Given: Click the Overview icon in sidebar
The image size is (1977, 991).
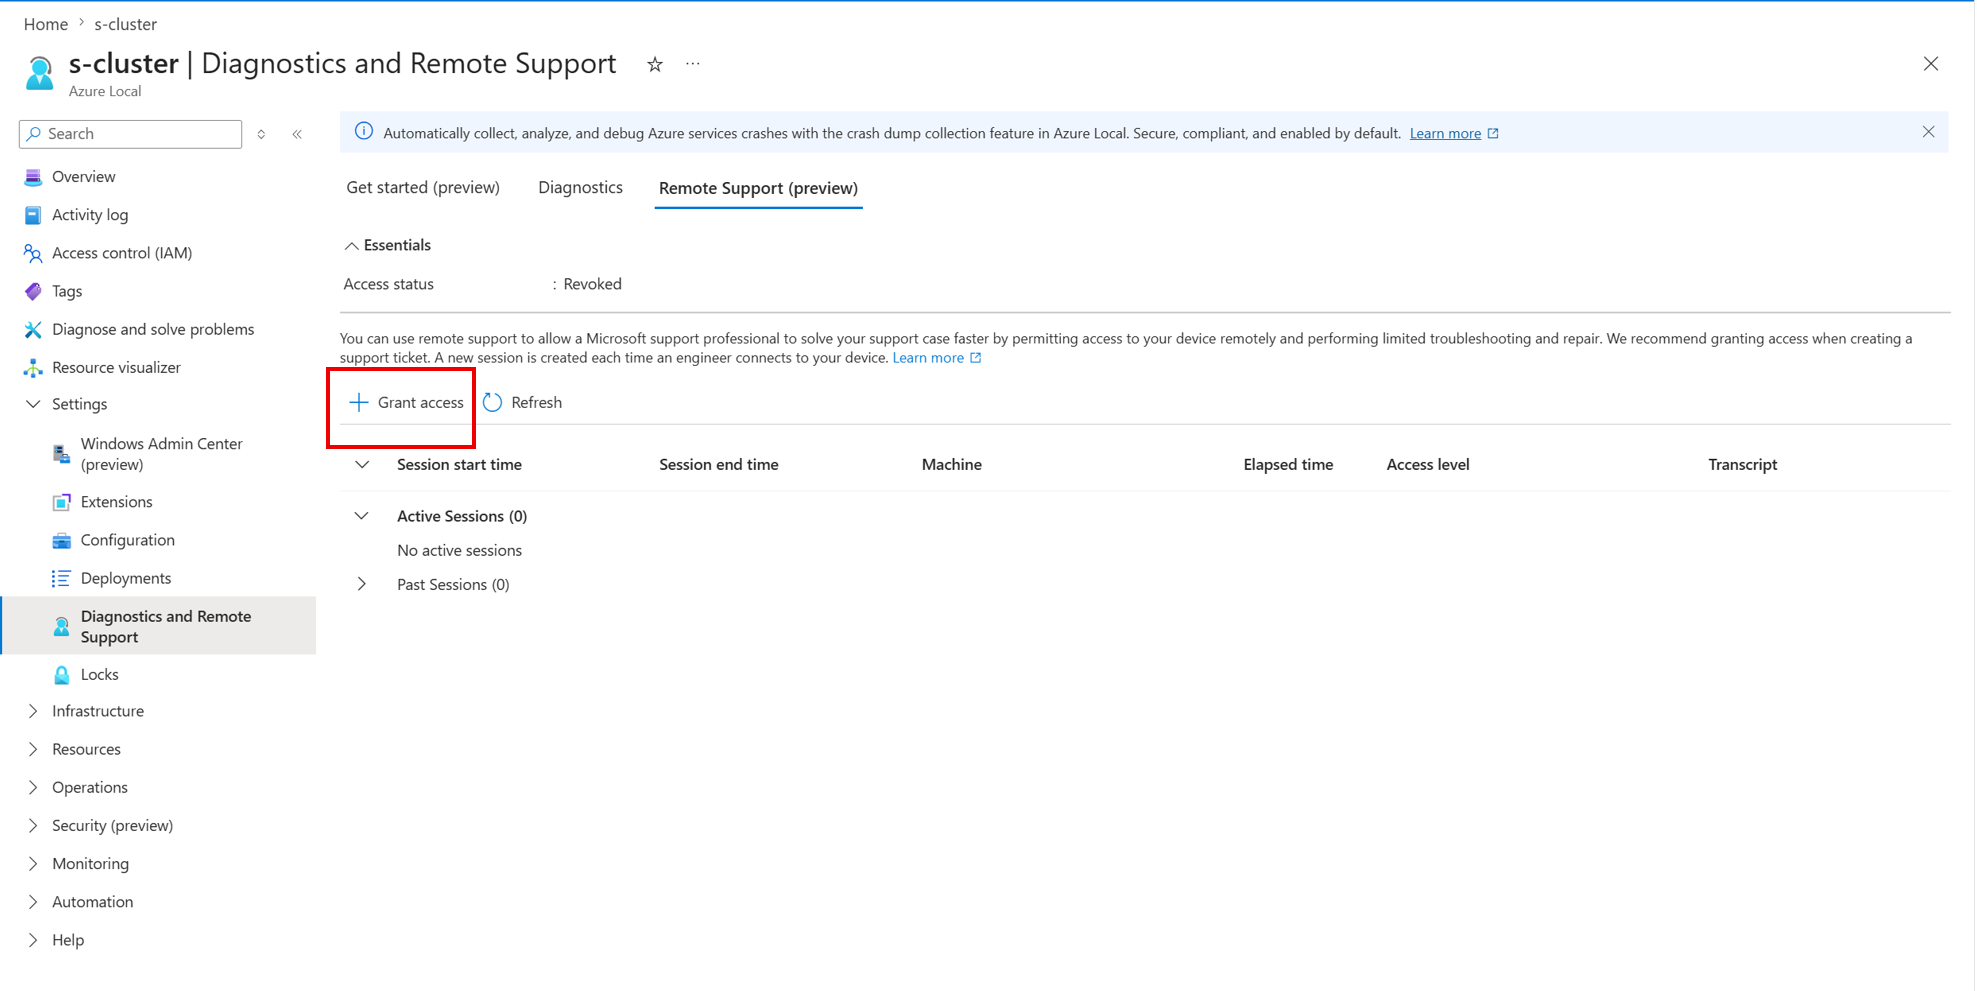Looking at the screenshot, I should (33, 177).
